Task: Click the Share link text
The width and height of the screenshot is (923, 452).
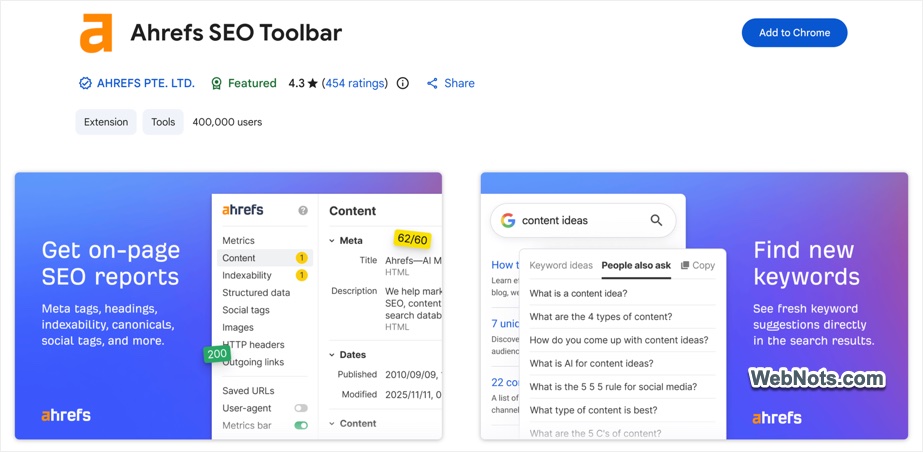Action: click(459, 83)
